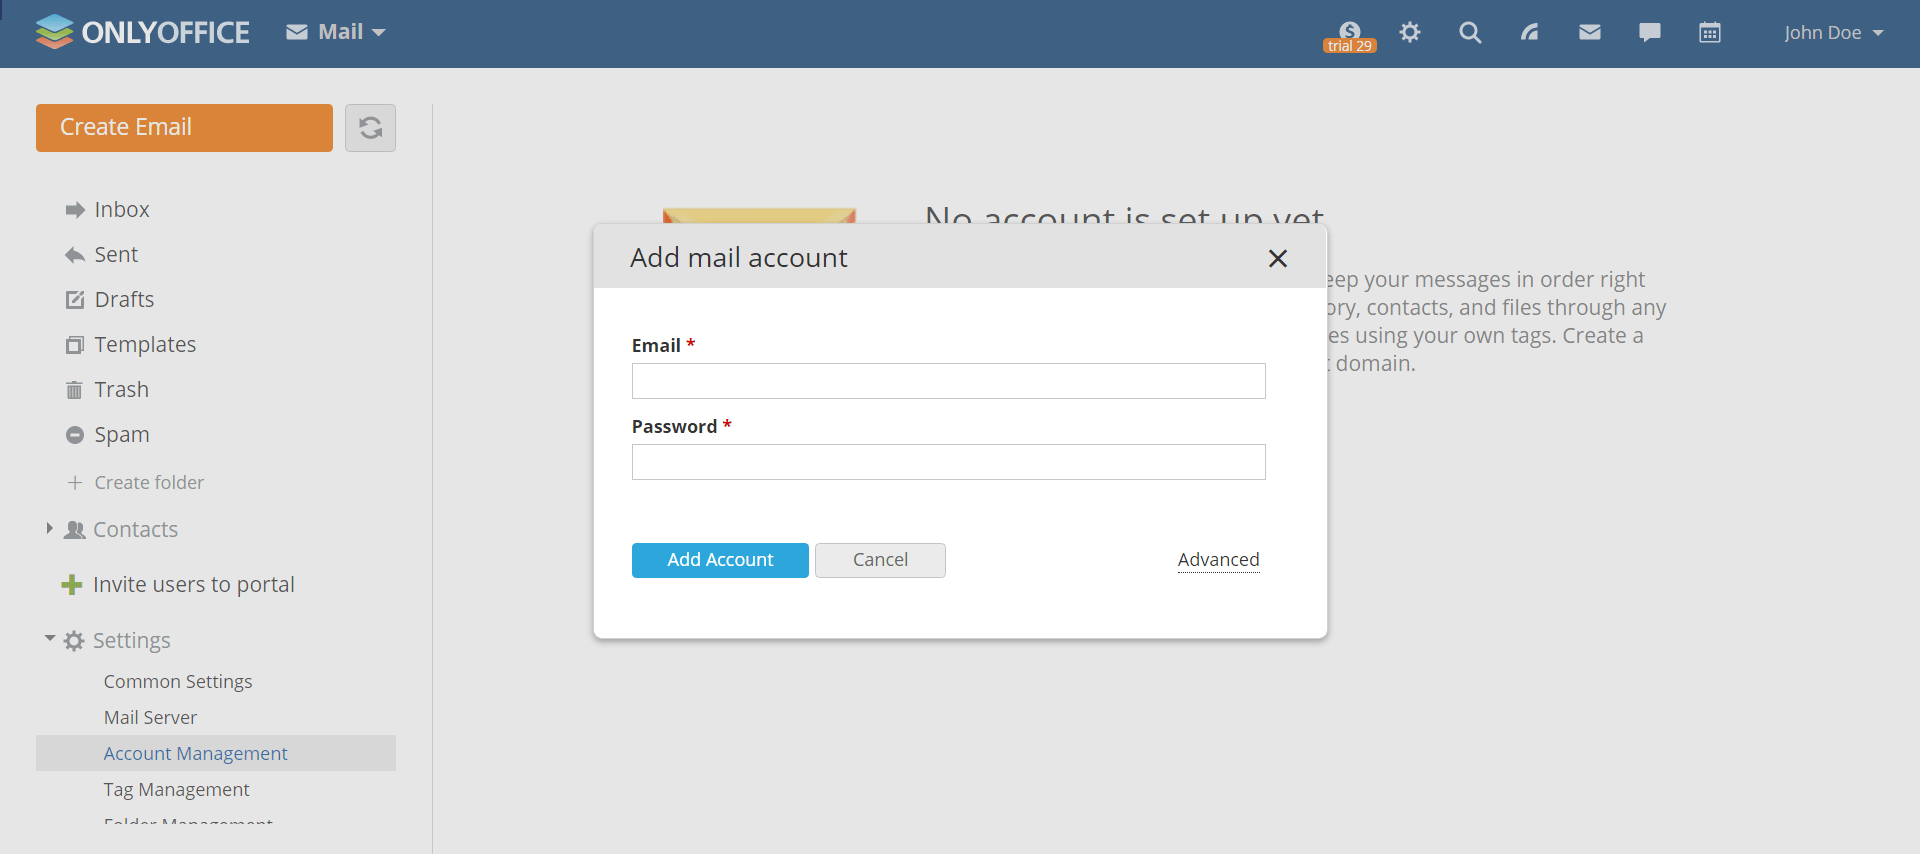The image size is (1920, 854).
Task: Click the Create Email button
Action: 184,128
